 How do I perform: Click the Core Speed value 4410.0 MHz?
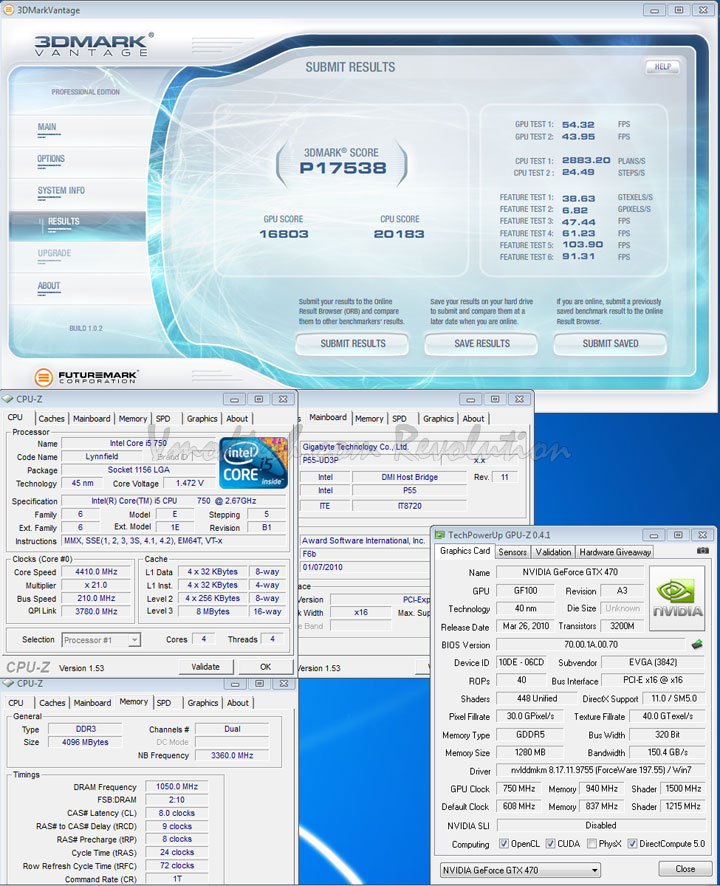96,572
